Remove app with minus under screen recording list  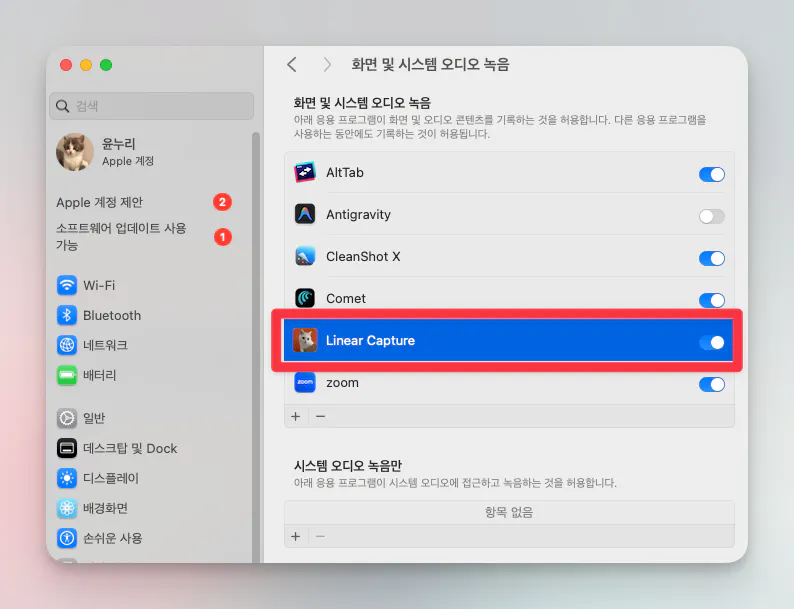(x=321, y=417)
